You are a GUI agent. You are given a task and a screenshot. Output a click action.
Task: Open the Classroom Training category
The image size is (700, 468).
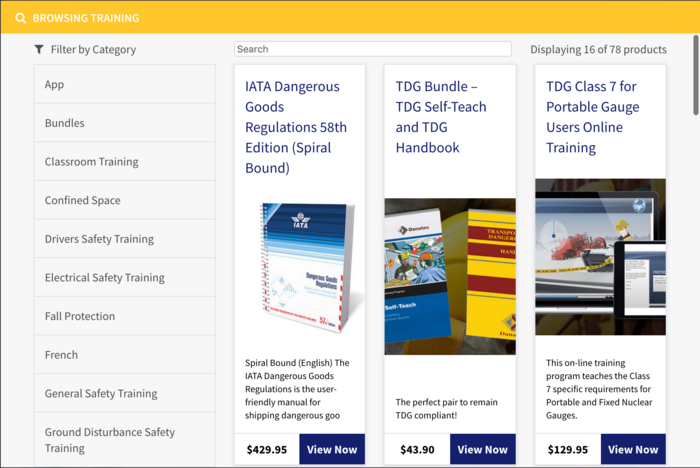[x=125, y=162]
